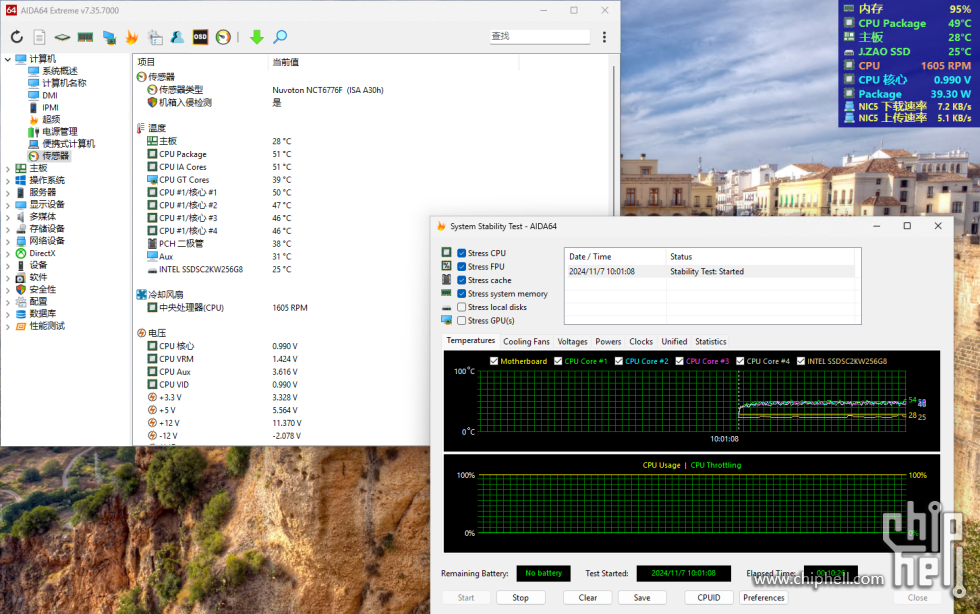980x614 pixels.
Task: Toggle Motherboard graph checkbox
Action: pyautogui.click(x=494, y=361)
